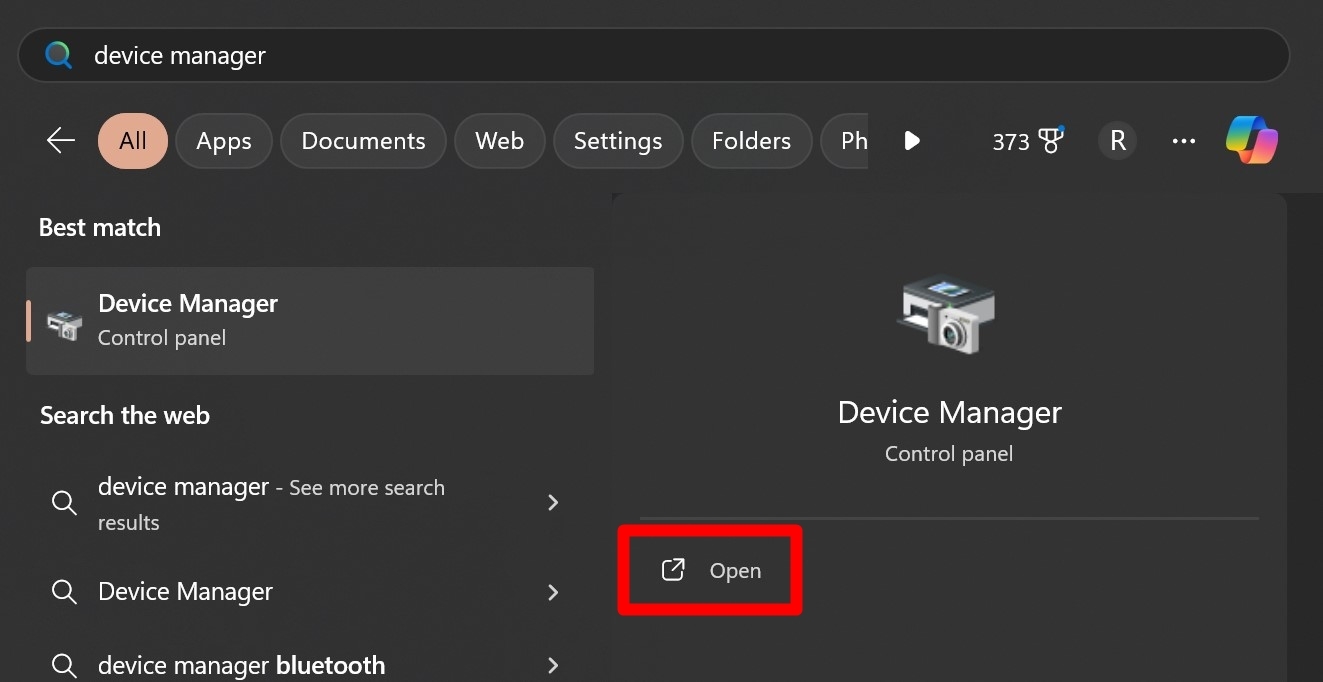Click the Device Manager icon in best match
The width and height of the screenshot is (1323, 682).
pyautogui.click(x=65, y=323)
